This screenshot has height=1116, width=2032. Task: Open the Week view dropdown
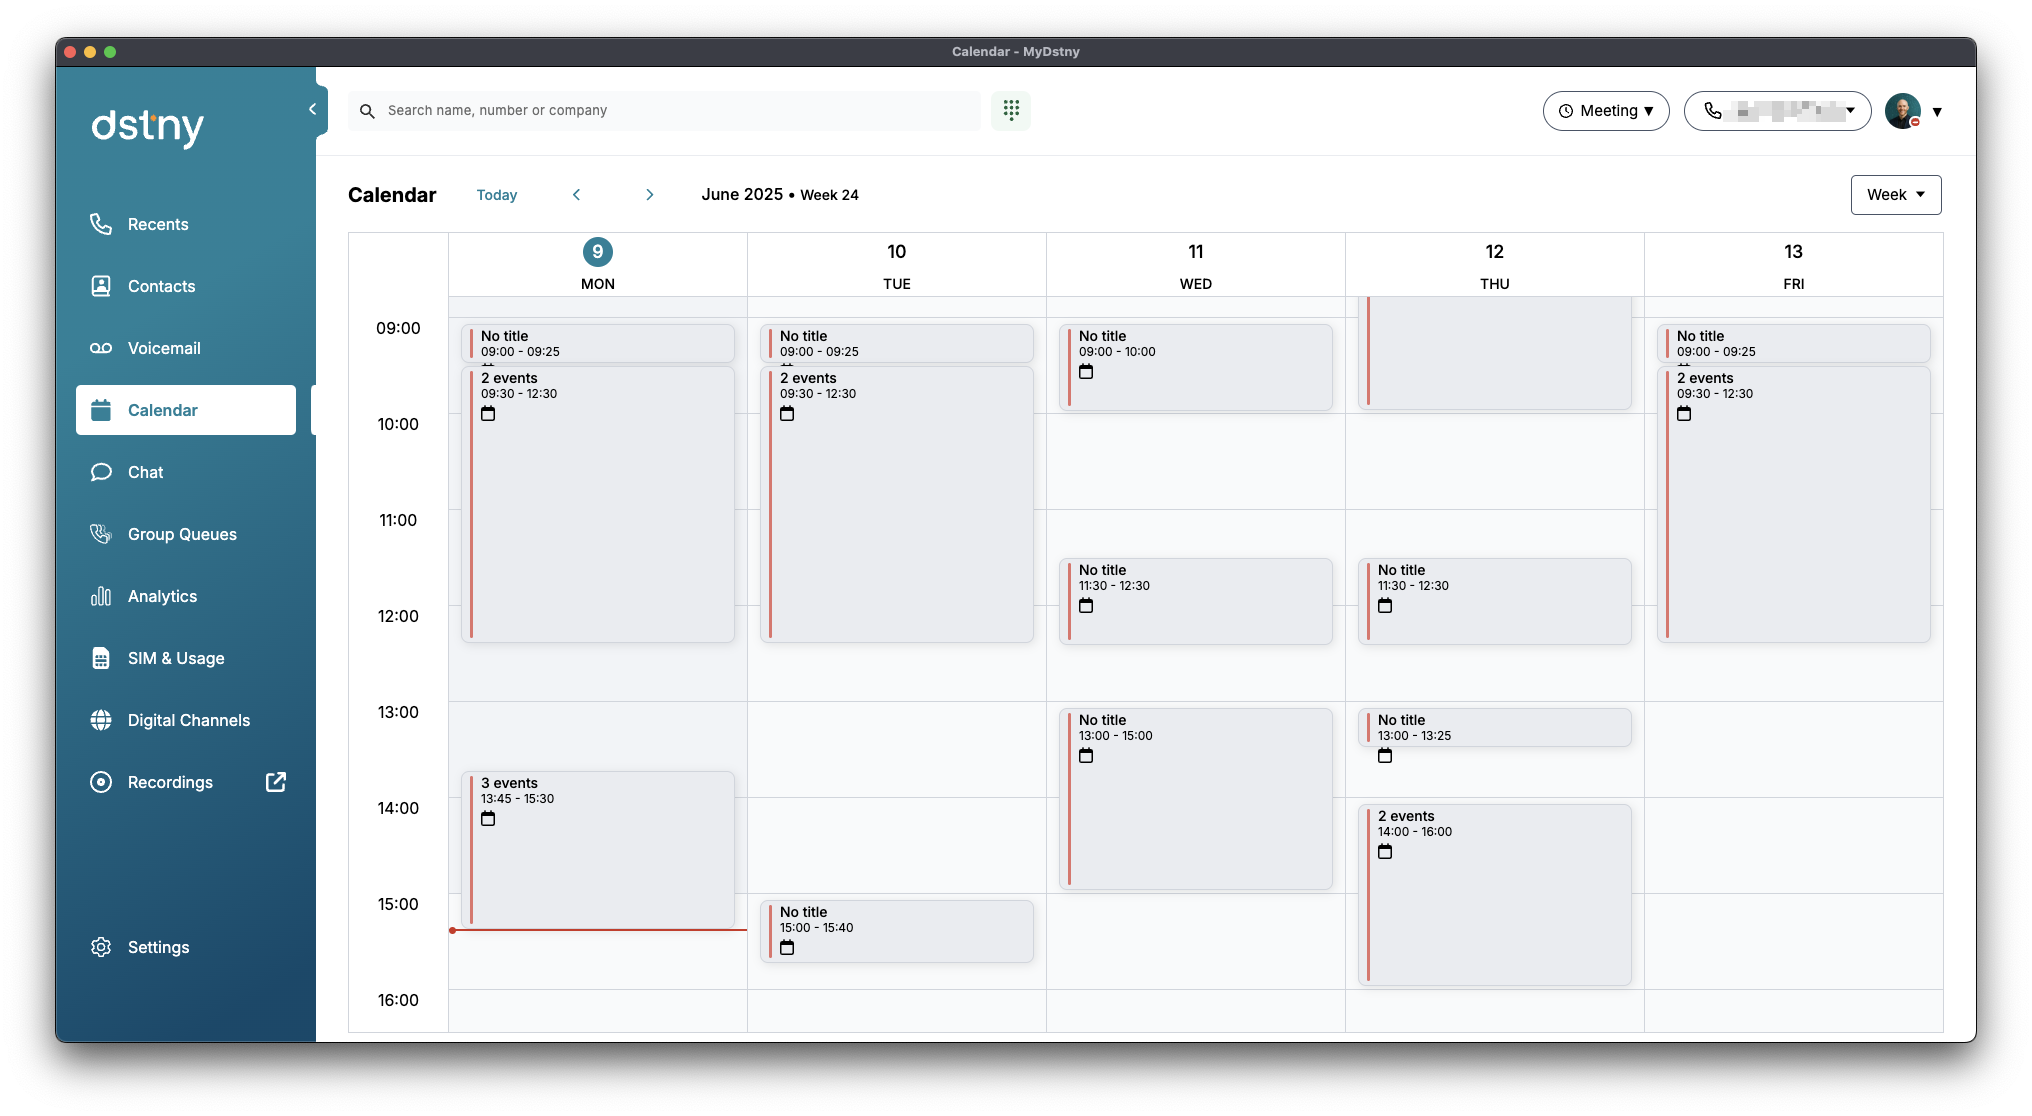(x=1895, y=195)
